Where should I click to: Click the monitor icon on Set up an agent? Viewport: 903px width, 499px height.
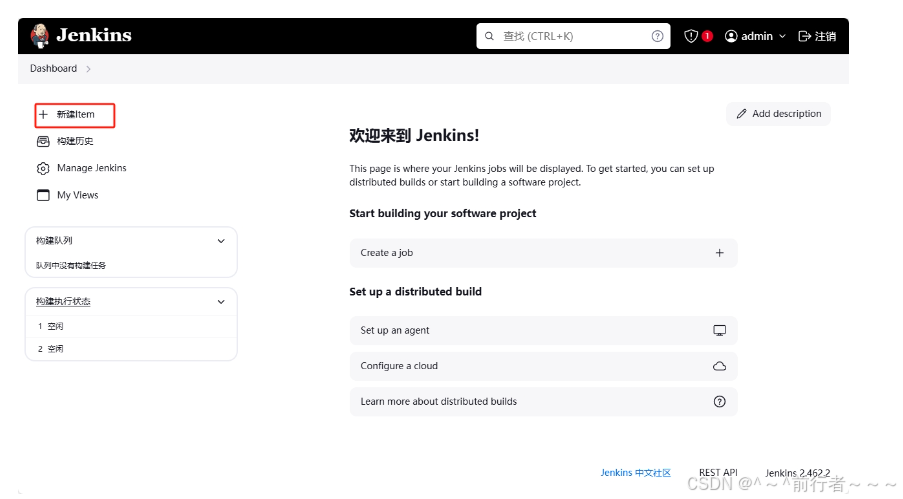(719, 331)
